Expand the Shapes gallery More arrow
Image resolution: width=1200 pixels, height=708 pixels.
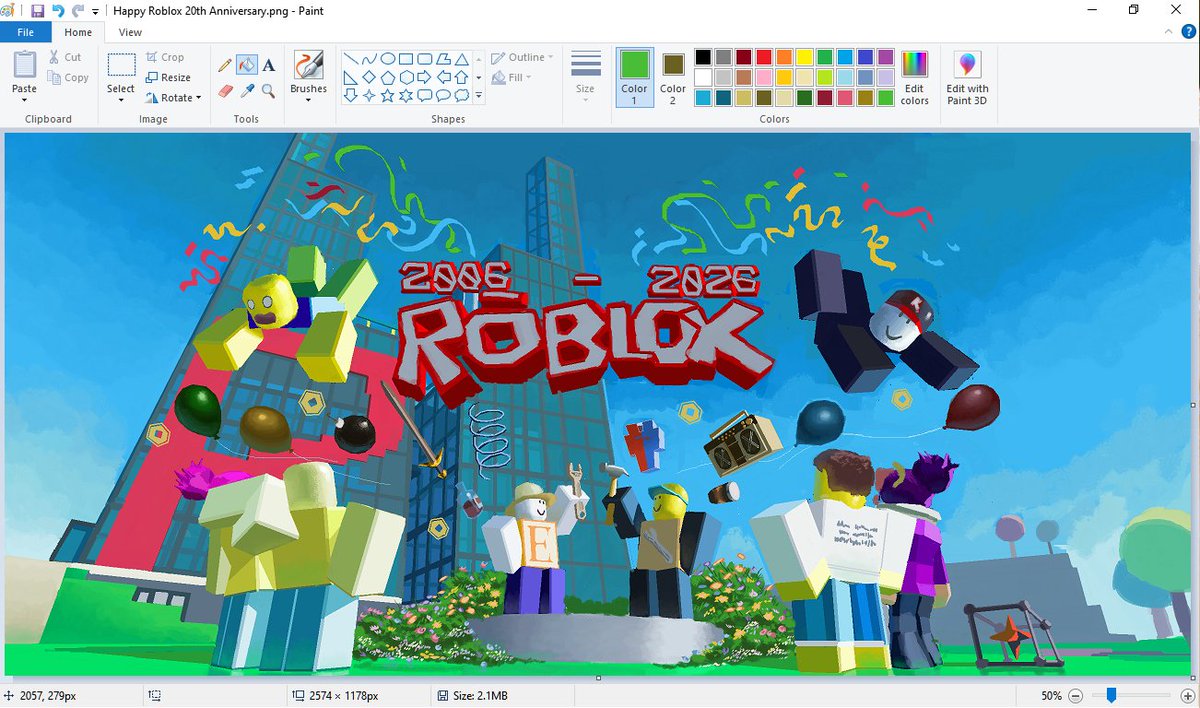(479, 96)
